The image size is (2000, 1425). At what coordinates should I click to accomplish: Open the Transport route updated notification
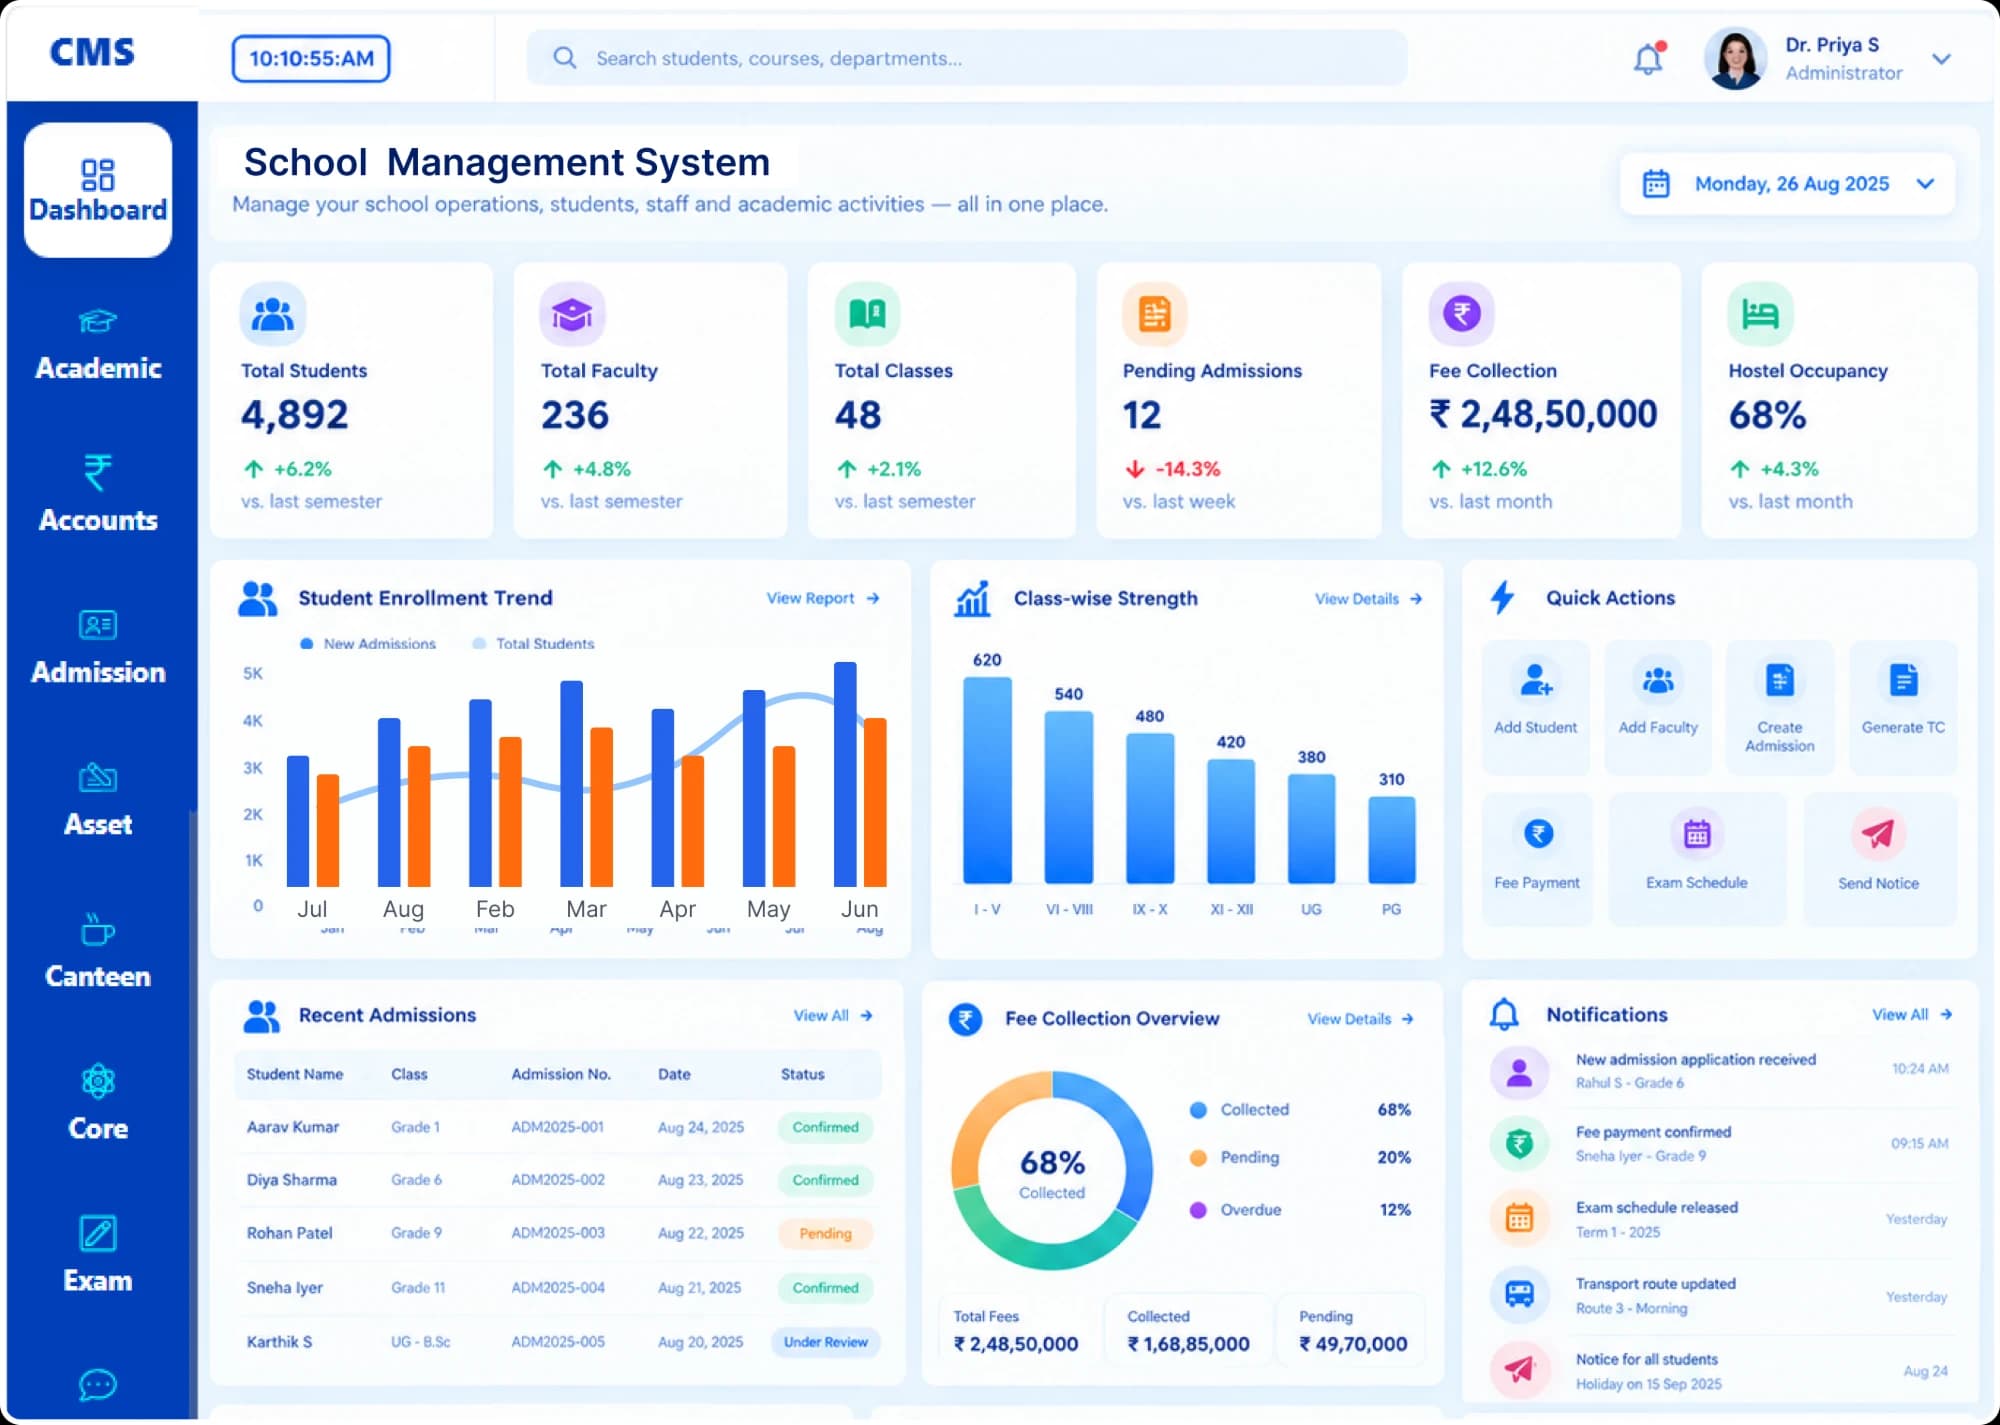coord(1719,1295)
